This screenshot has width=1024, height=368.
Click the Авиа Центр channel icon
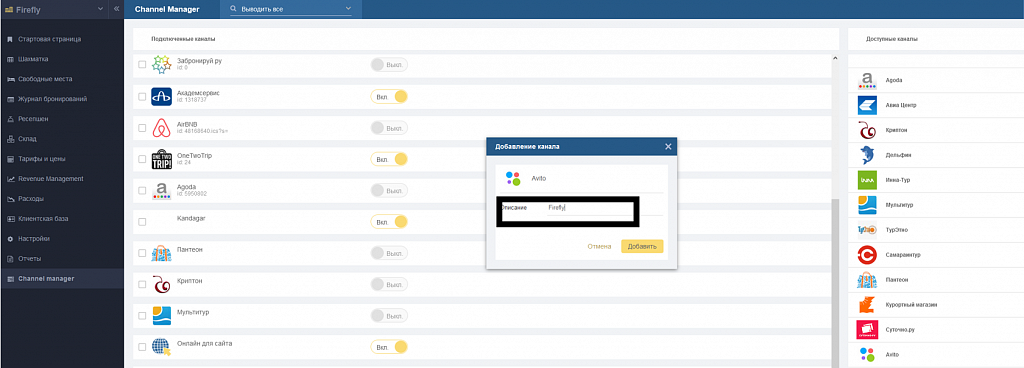tap(867, 105)
